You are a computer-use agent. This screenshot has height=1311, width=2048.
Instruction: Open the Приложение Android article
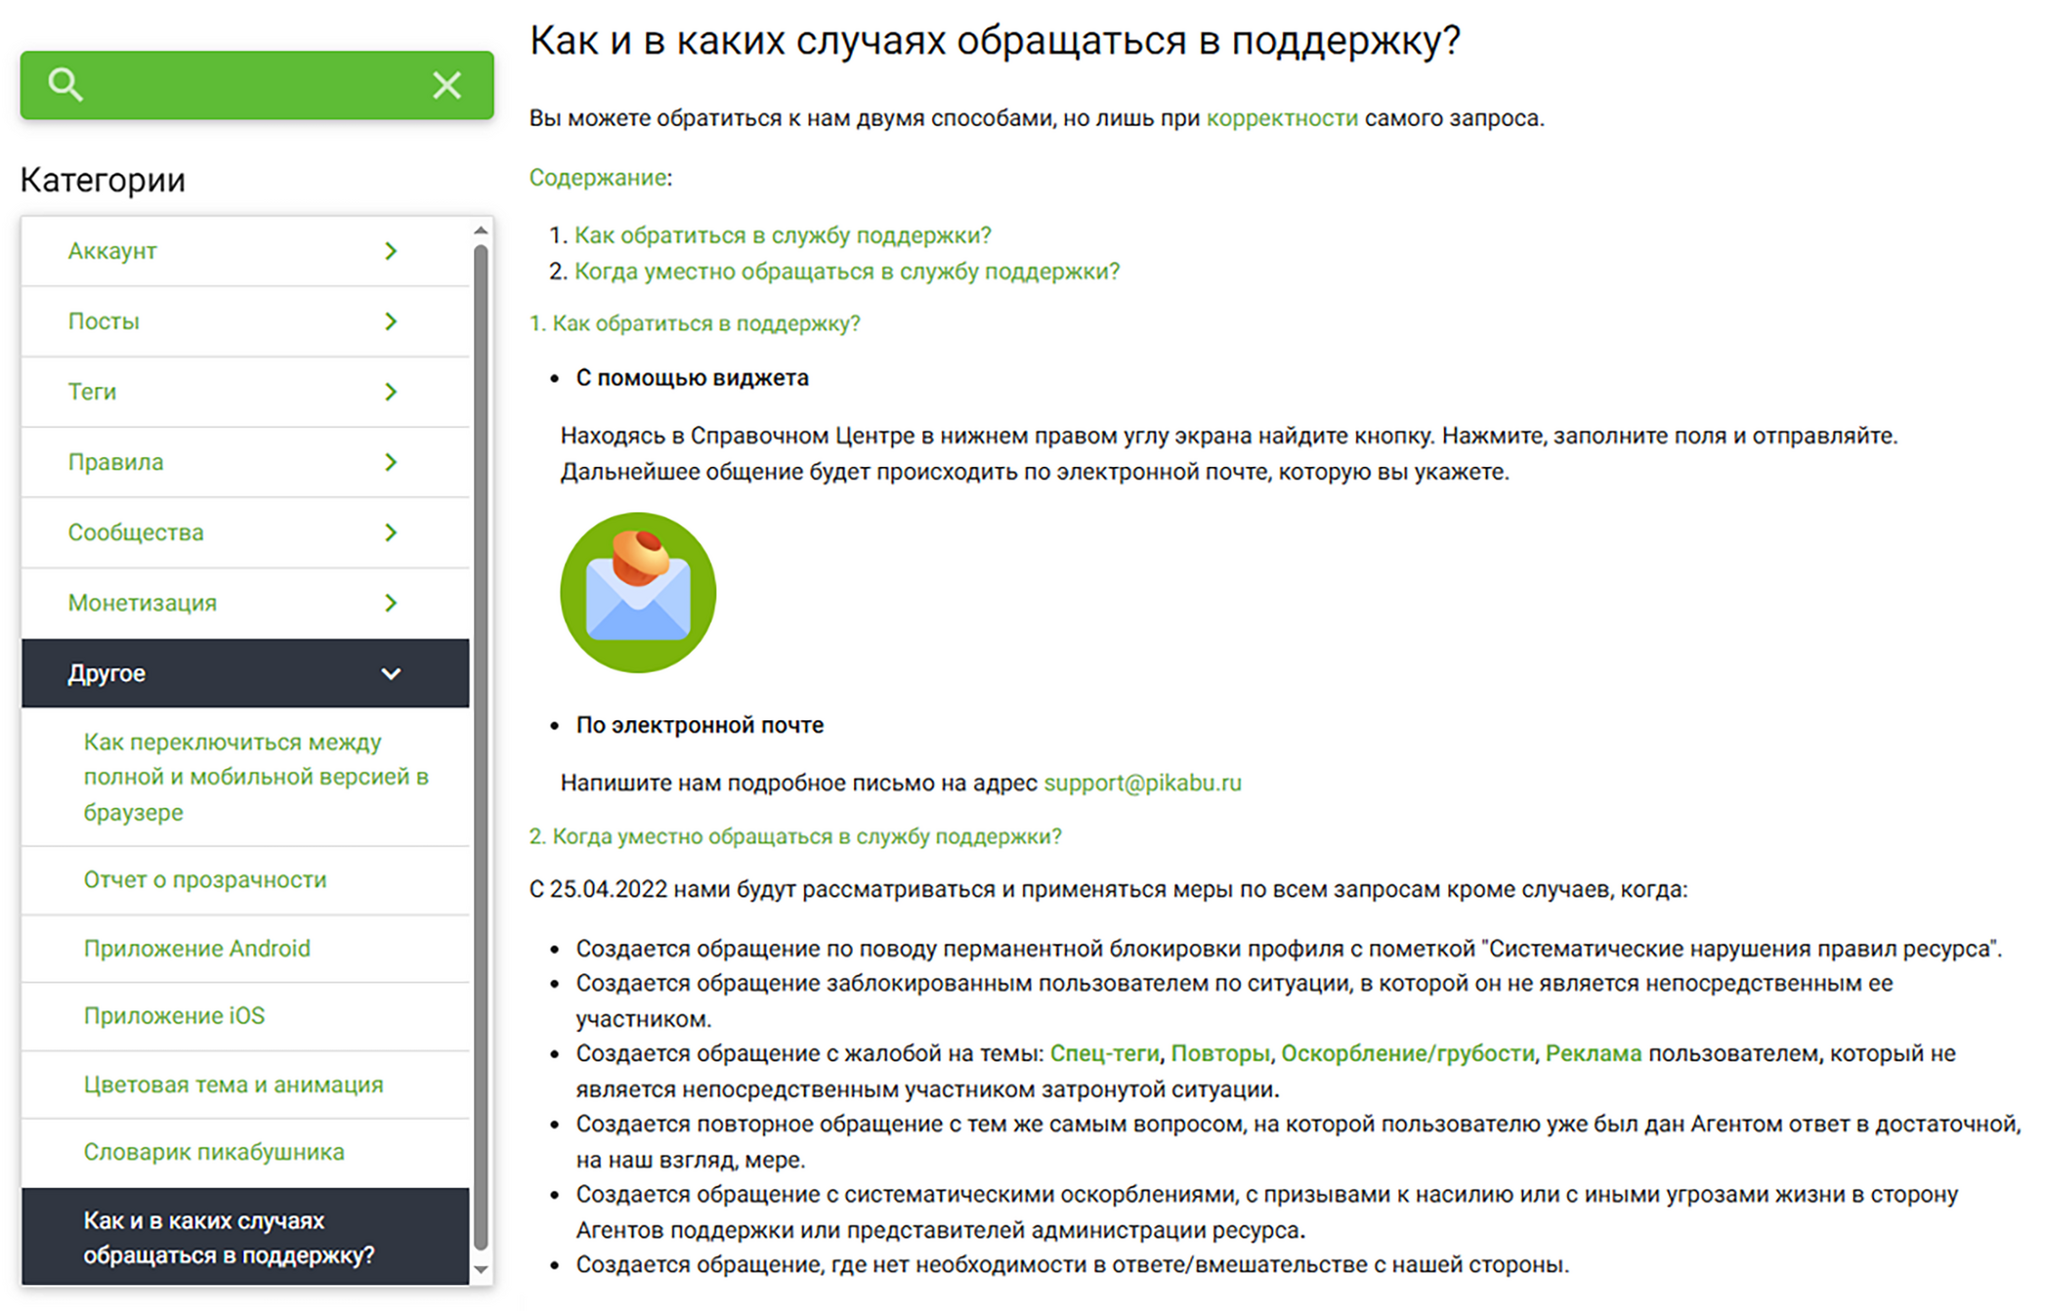pos(197,948)
